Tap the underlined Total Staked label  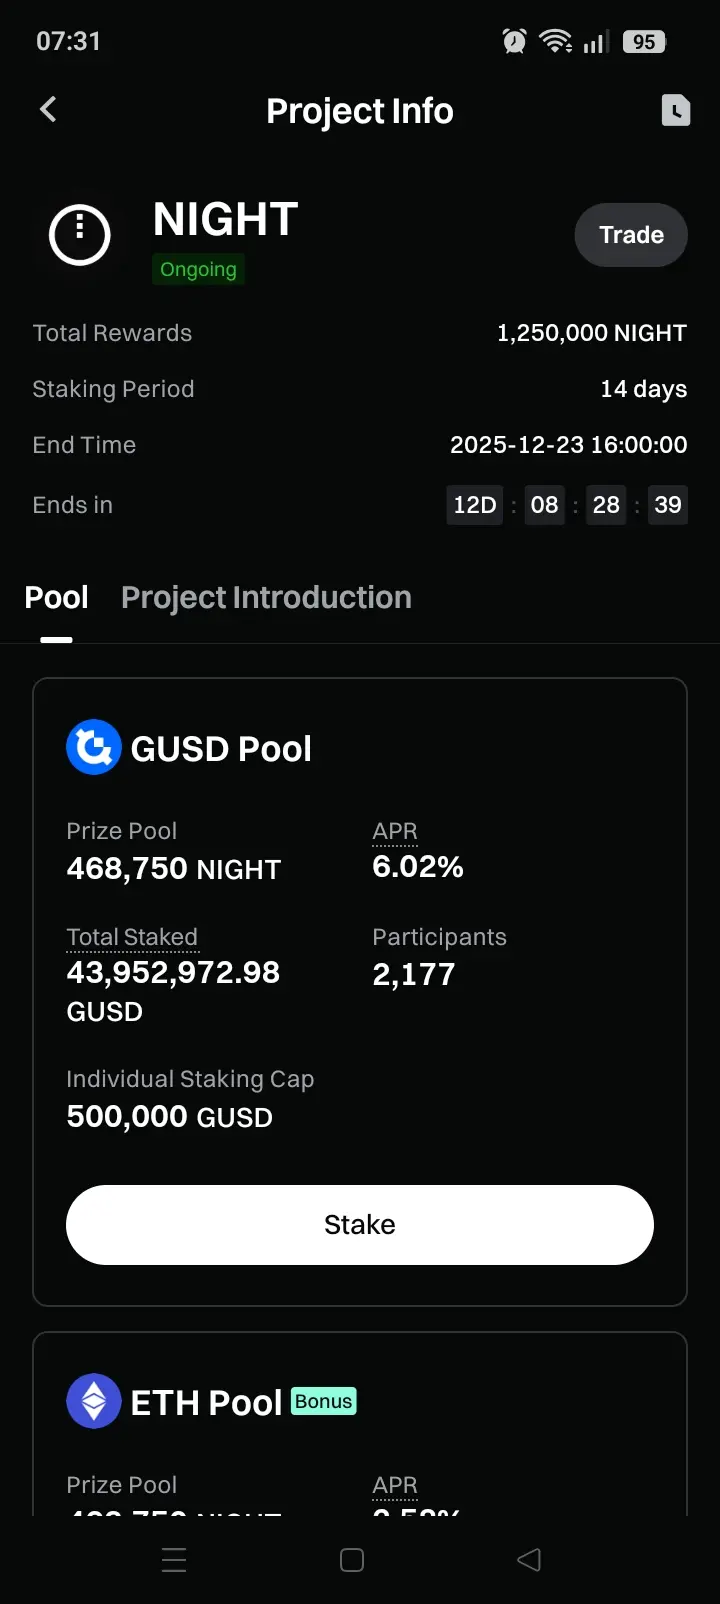click(x=132, y=938)
